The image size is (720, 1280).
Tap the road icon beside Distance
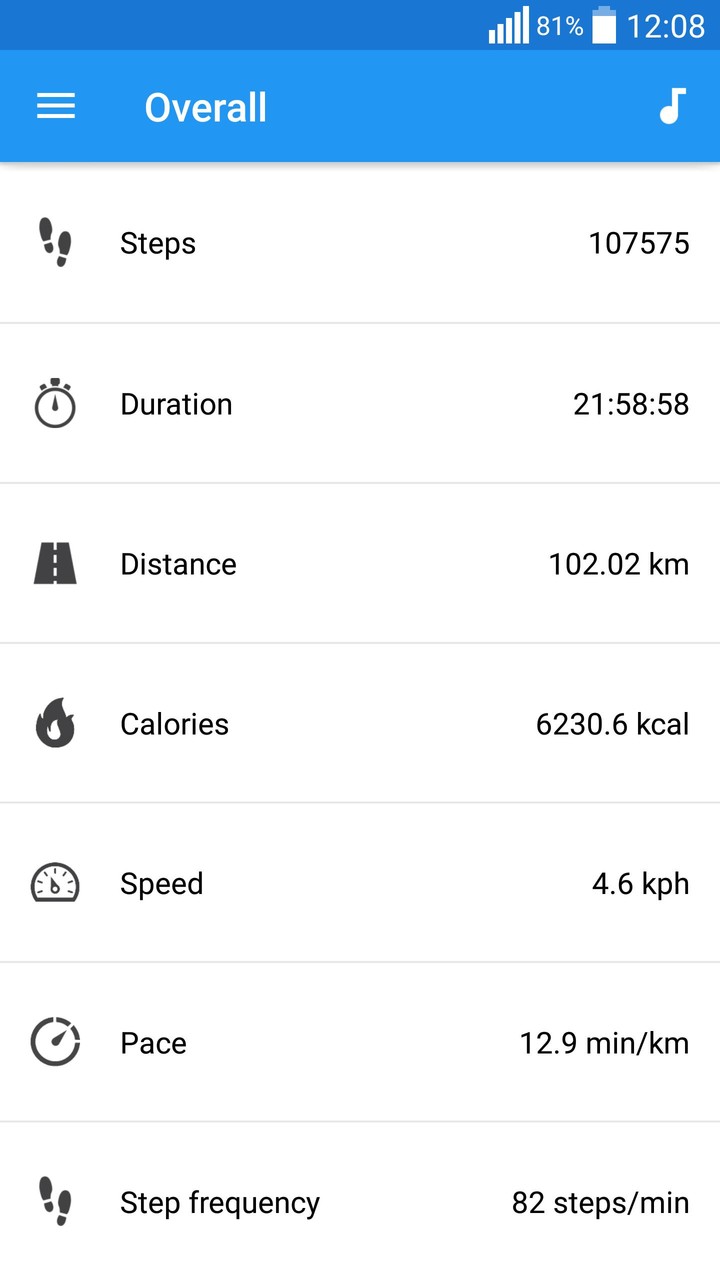(x=55, y=564)
